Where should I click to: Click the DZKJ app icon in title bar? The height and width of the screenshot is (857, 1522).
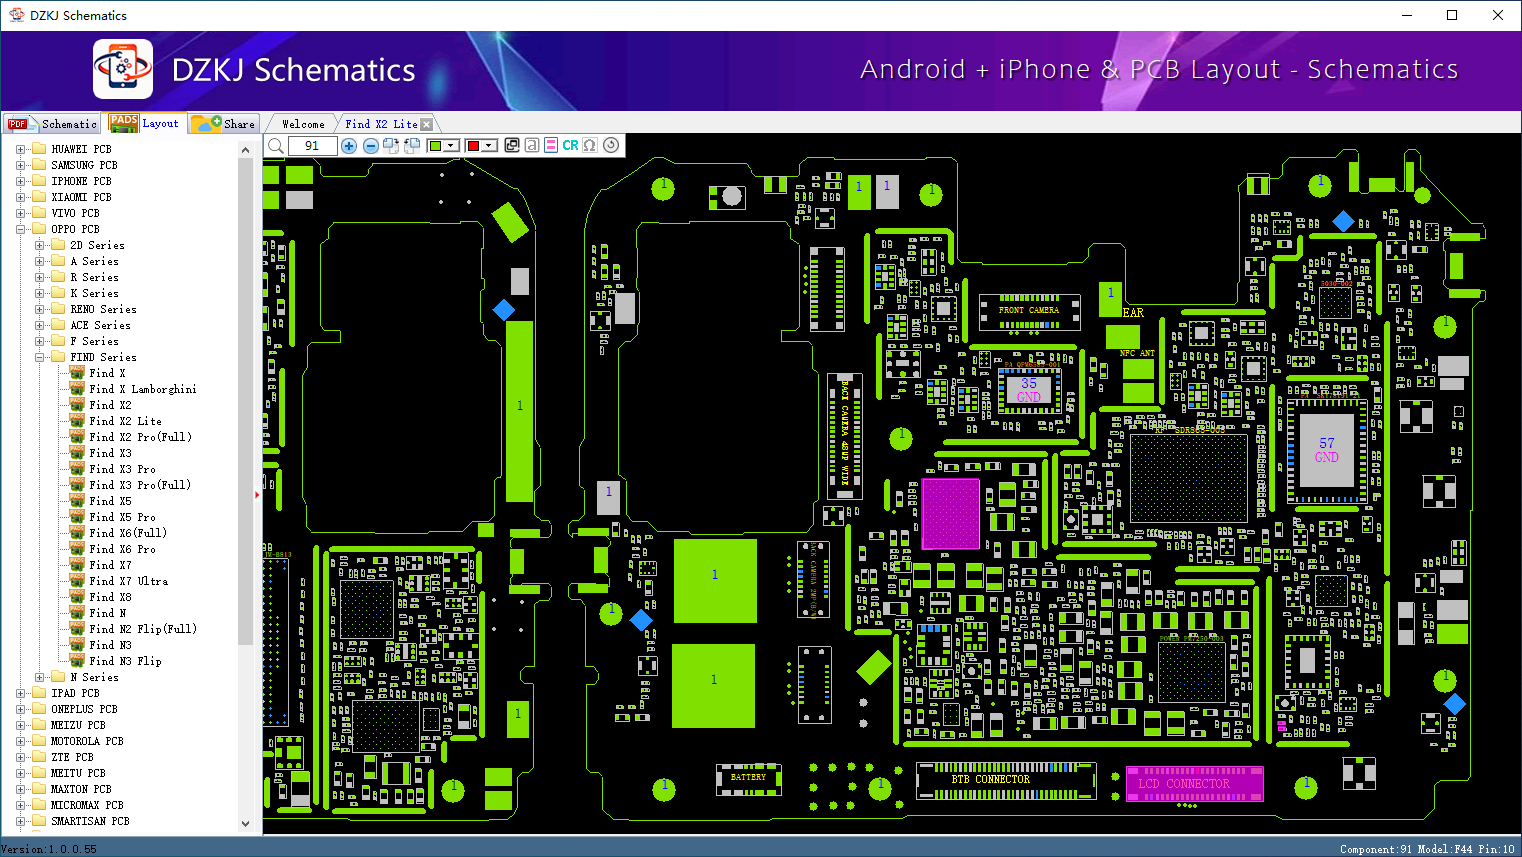16,15
